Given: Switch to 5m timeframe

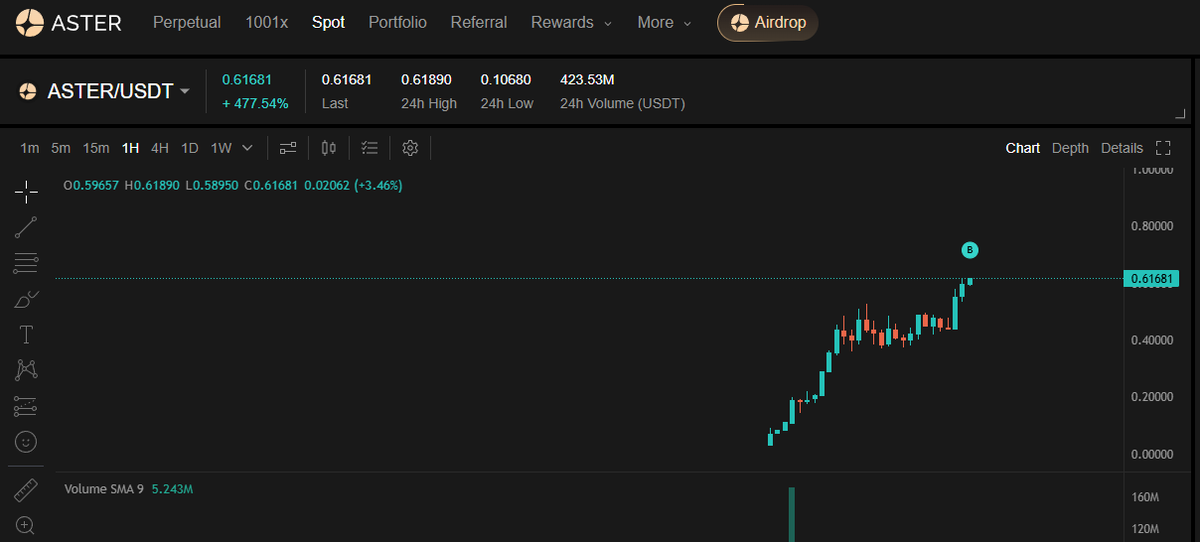Looking at the screenshot, I should [x=61, y=148].
